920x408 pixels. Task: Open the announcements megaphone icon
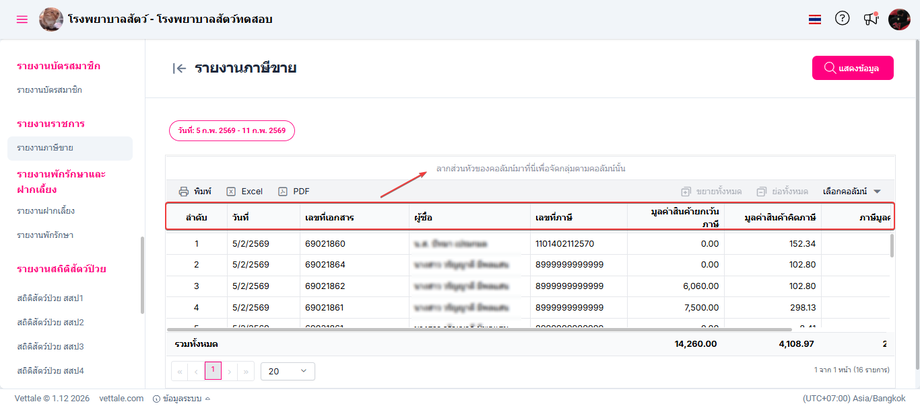coord(871,19)
